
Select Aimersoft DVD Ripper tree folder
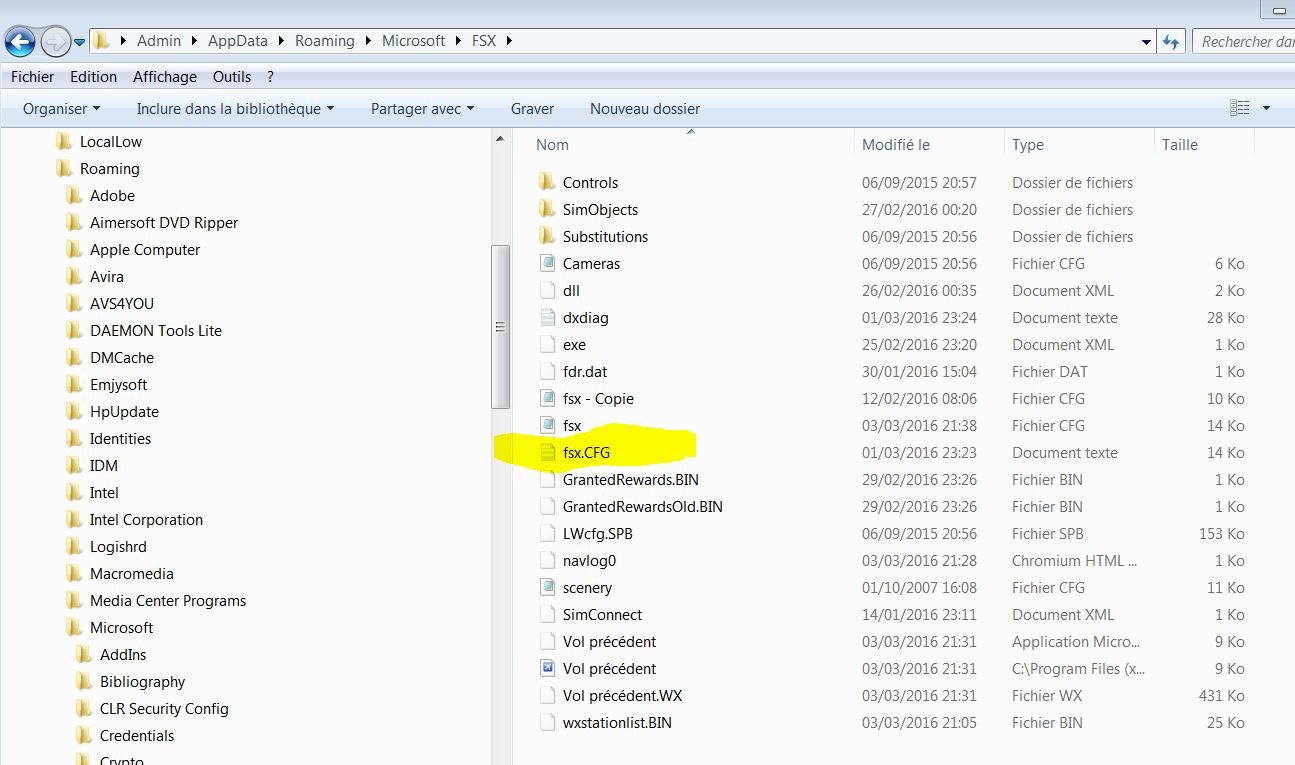click(x=164, y=222)
